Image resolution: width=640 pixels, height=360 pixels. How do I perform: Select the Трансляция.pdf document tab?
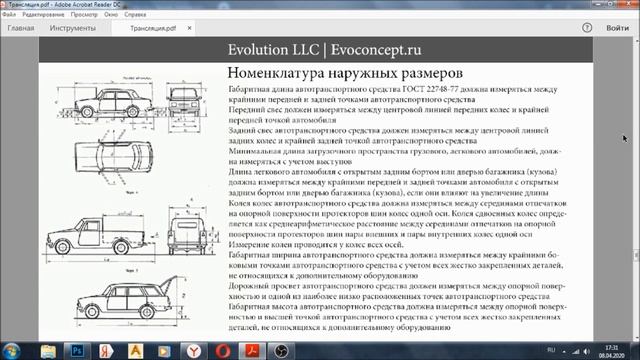(153, 28)
